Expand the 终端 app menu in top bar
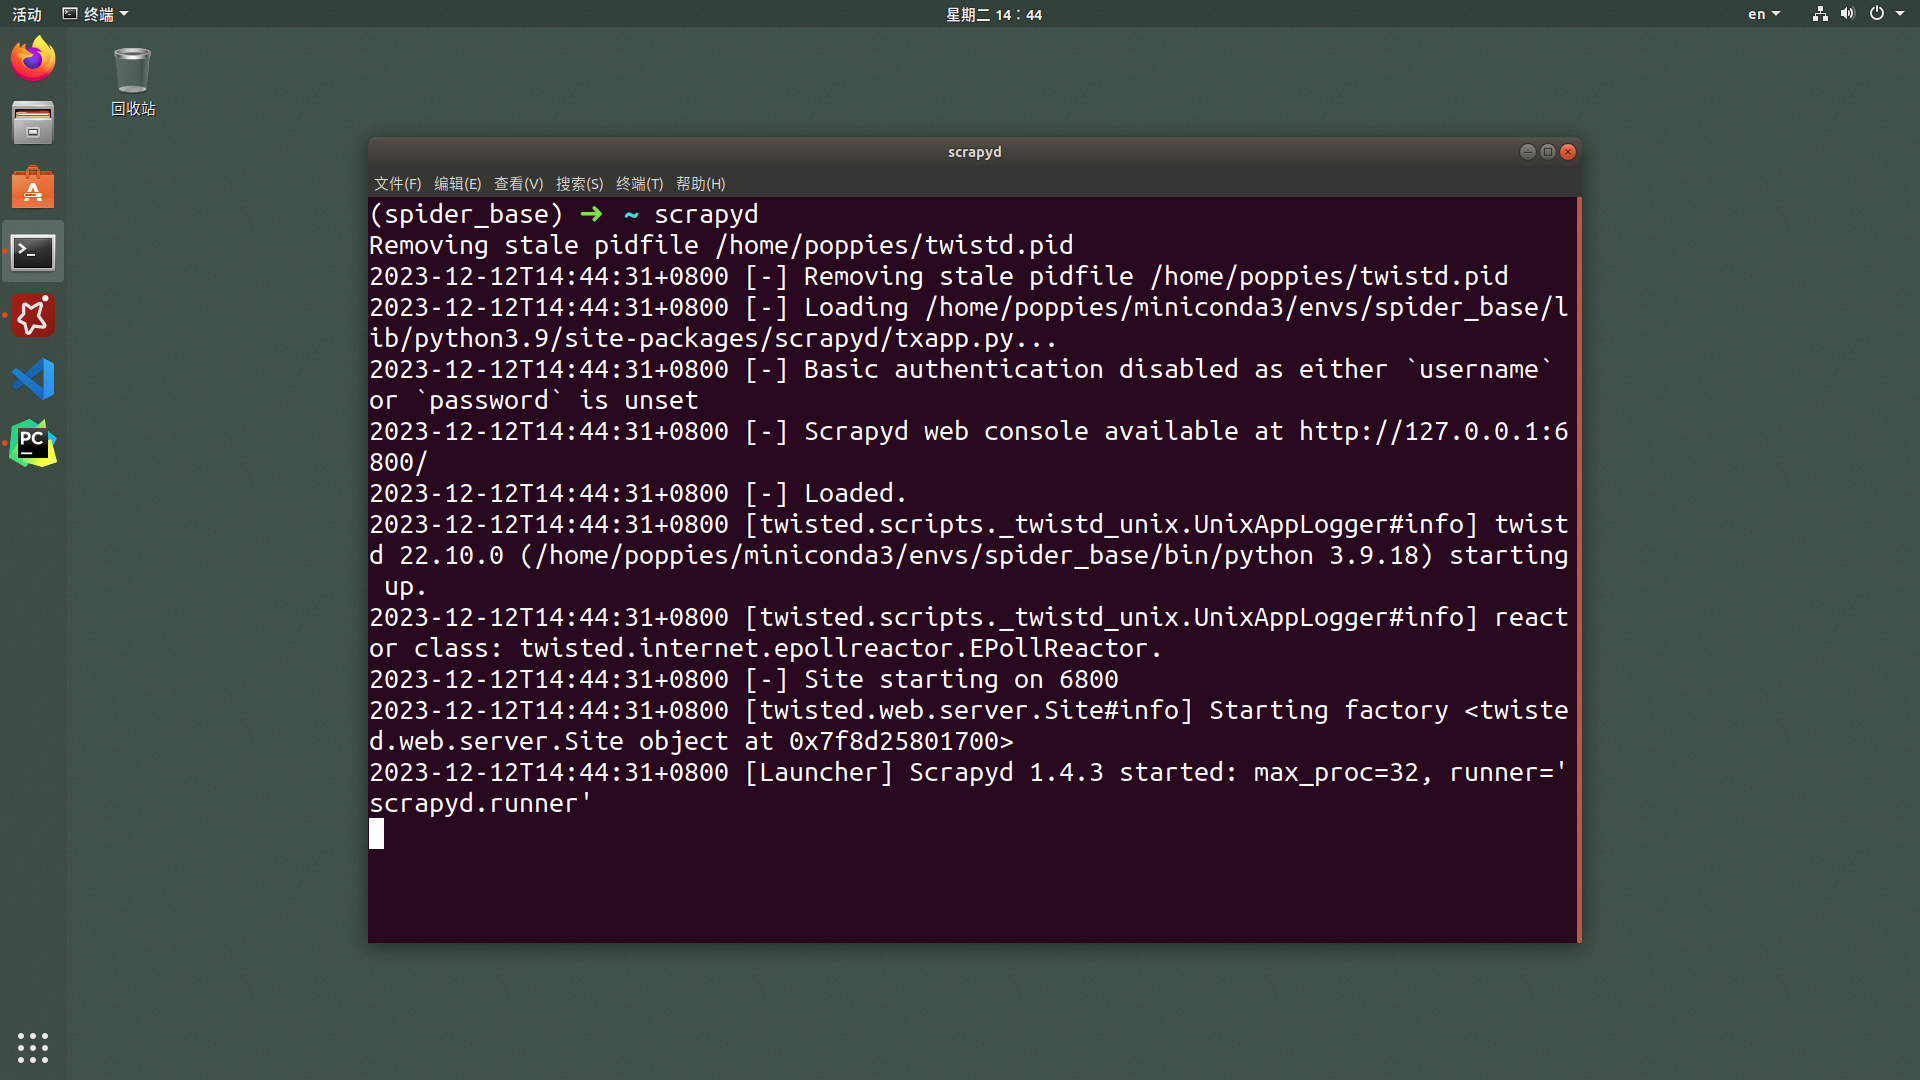Image resolution: width=1920 pixels, height=1080 pixels. pos(96,14)
